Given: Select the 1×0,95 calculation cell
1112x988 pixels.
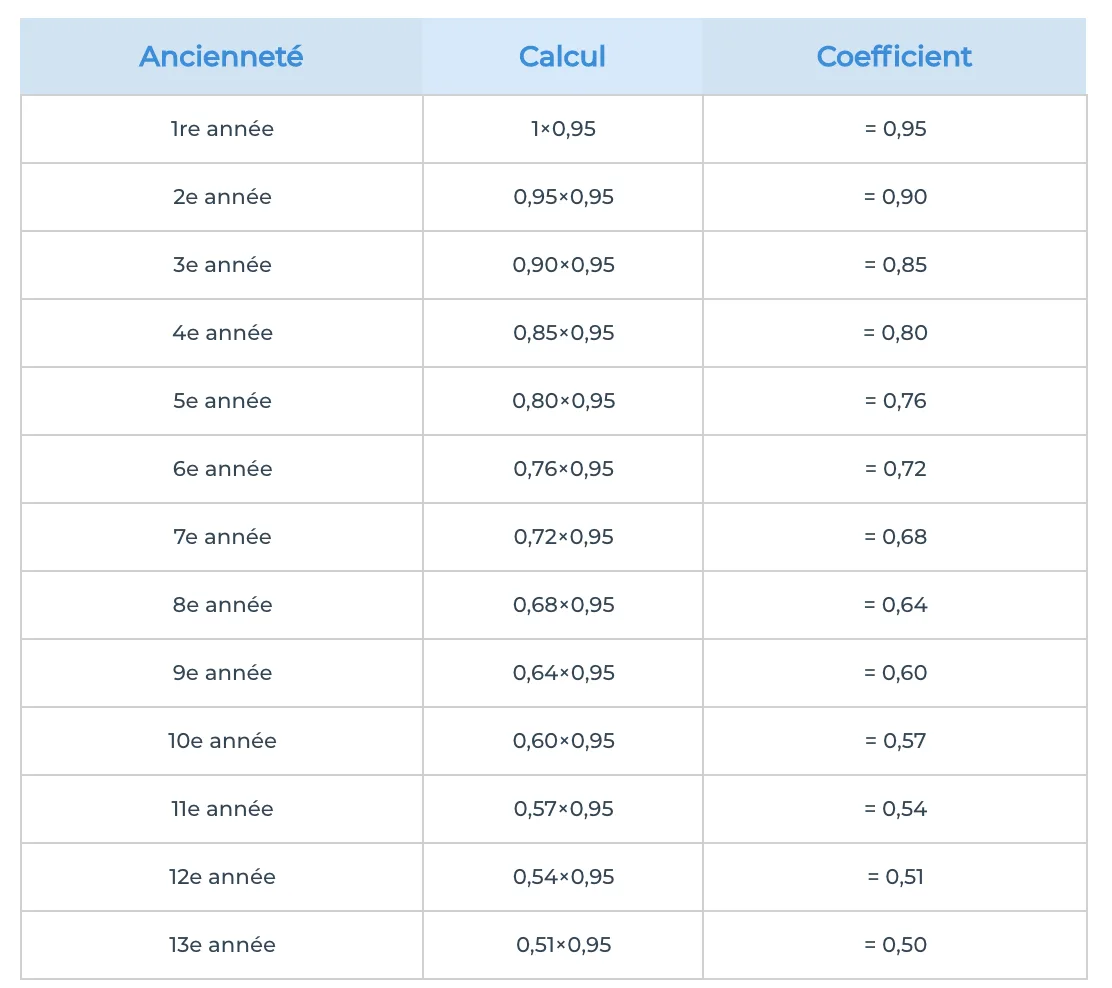Looking at the screenshot, I should 563,129.
